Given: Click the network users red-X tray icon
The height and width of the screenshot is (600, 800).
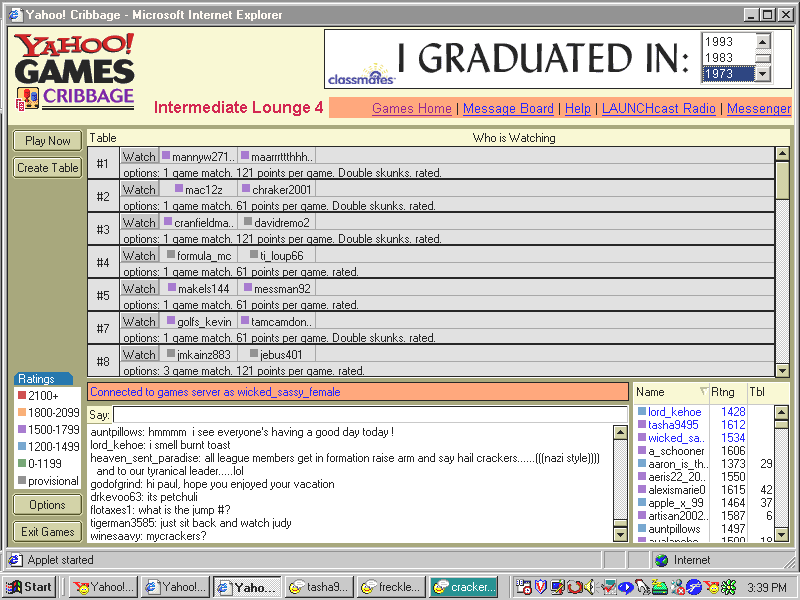Looking at the screenshot, I should pos(677,587).
